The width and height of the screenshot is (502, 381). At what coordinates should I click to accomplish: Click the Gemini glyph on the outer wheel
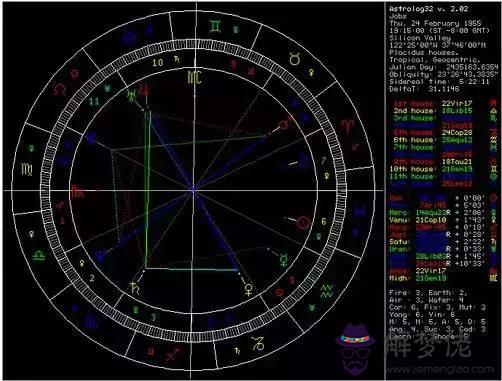click(x=215, y=26)
